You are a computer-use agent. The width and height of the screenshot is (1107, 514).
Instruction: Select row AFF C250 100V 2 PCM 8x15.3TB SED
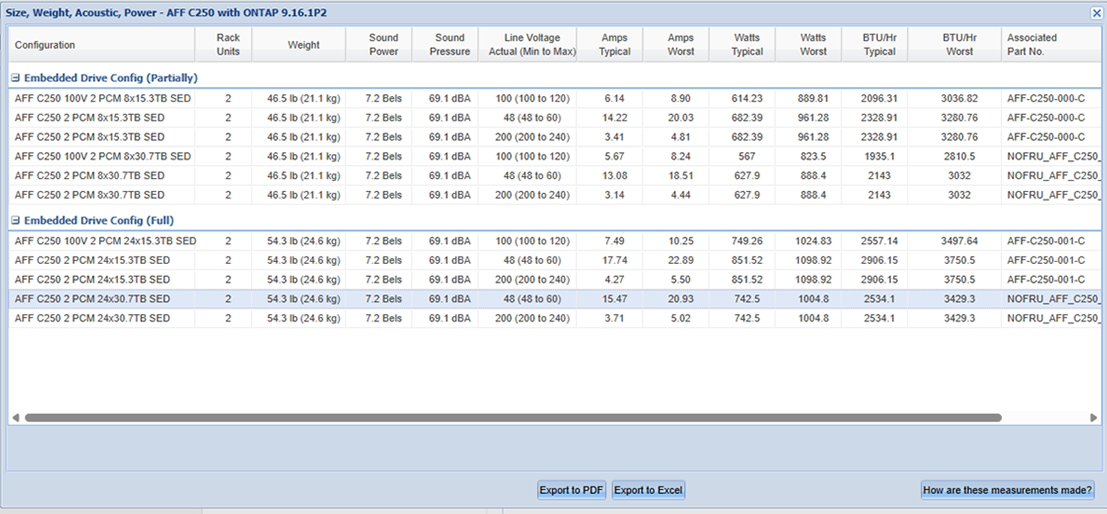pyautogui.click(x=554, y=98)
